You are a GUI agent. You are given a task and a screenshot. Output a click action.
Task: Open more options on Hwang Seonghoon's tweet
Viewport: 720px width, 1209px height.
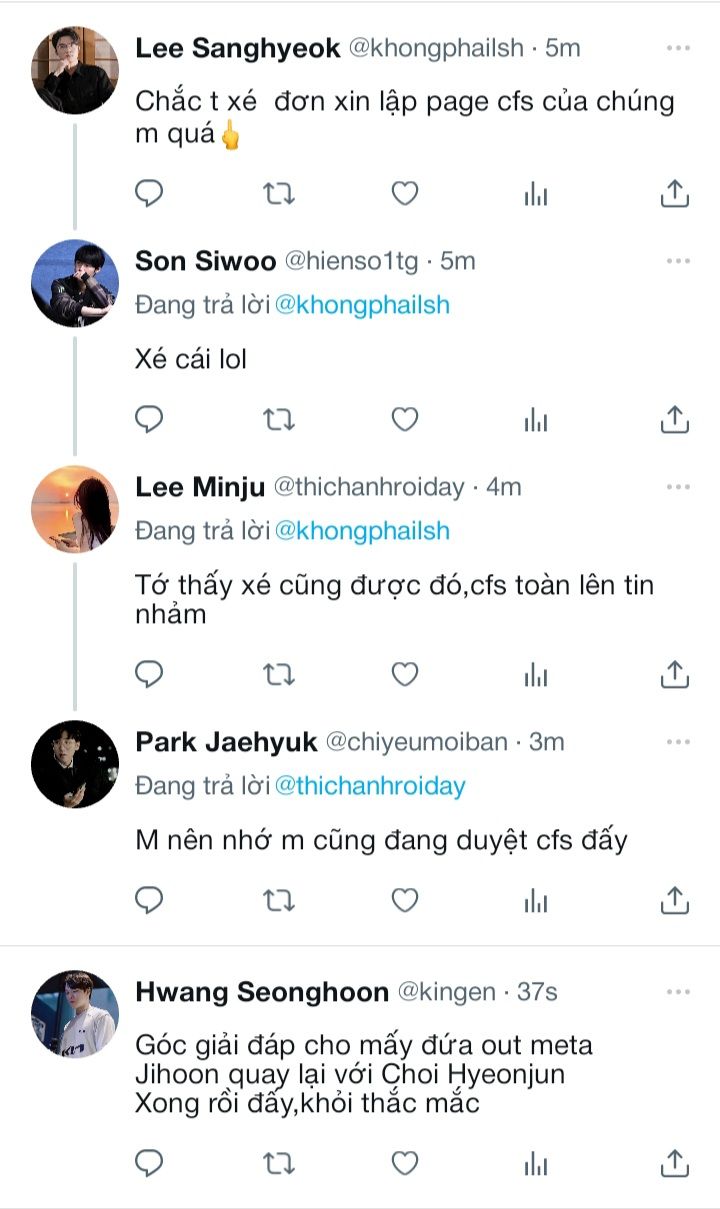(678, 992)
